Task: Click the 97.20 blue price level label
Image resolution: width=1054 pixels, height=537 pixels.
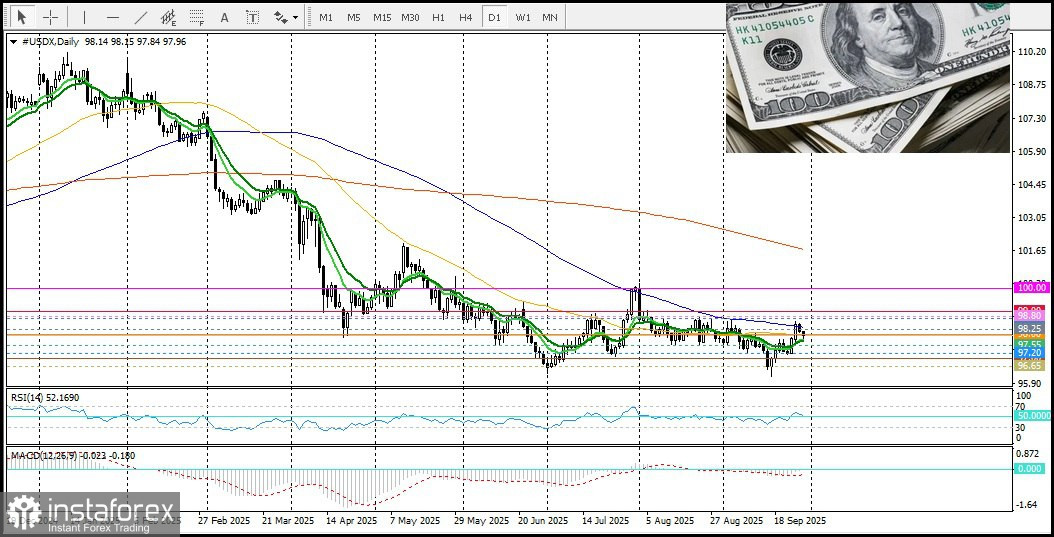Action: (1030, 352)
